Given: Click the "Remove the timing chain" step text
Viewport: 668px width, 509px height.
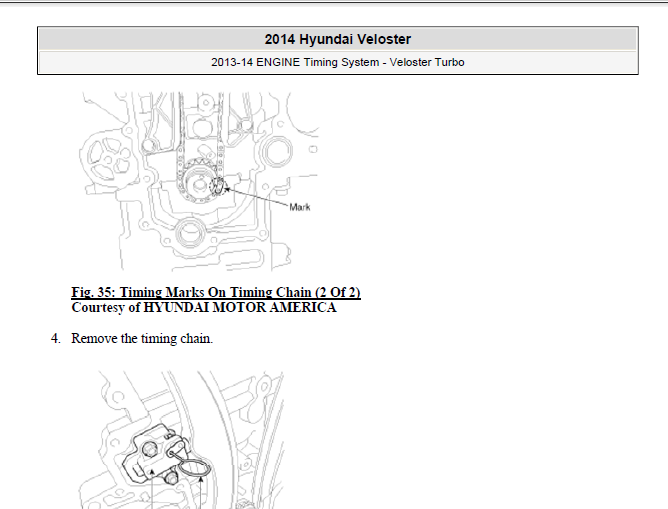Looking at the screenshot, I should click(x=141, y=338).
